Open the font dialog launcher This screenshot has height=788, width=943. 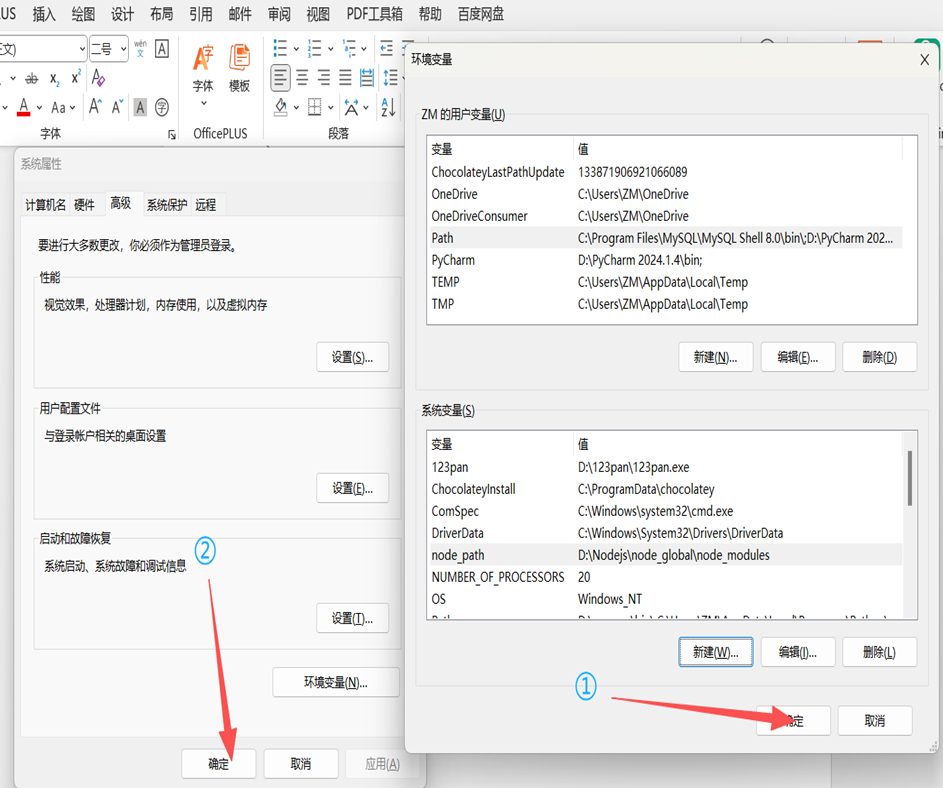coord(172,135)
